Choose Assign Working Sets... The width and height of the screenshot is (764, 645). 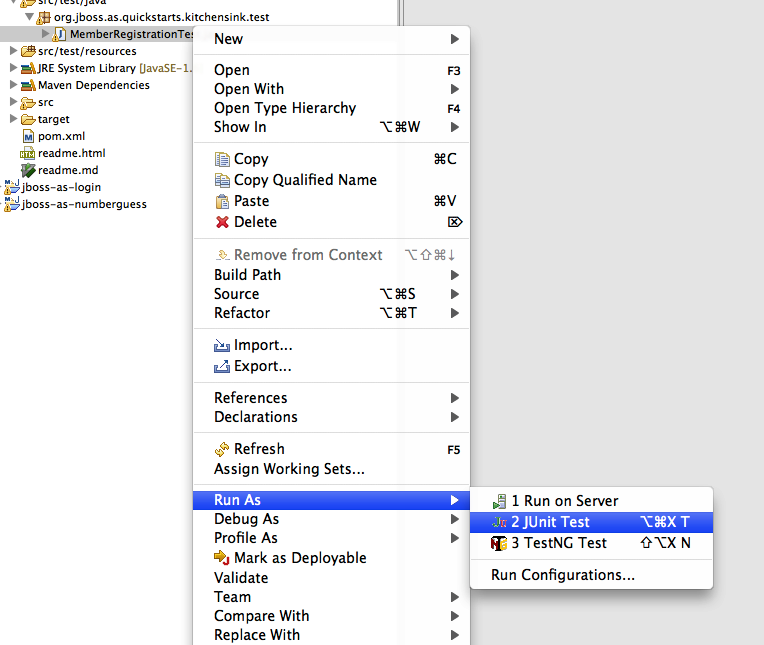[x=331, y=469]
